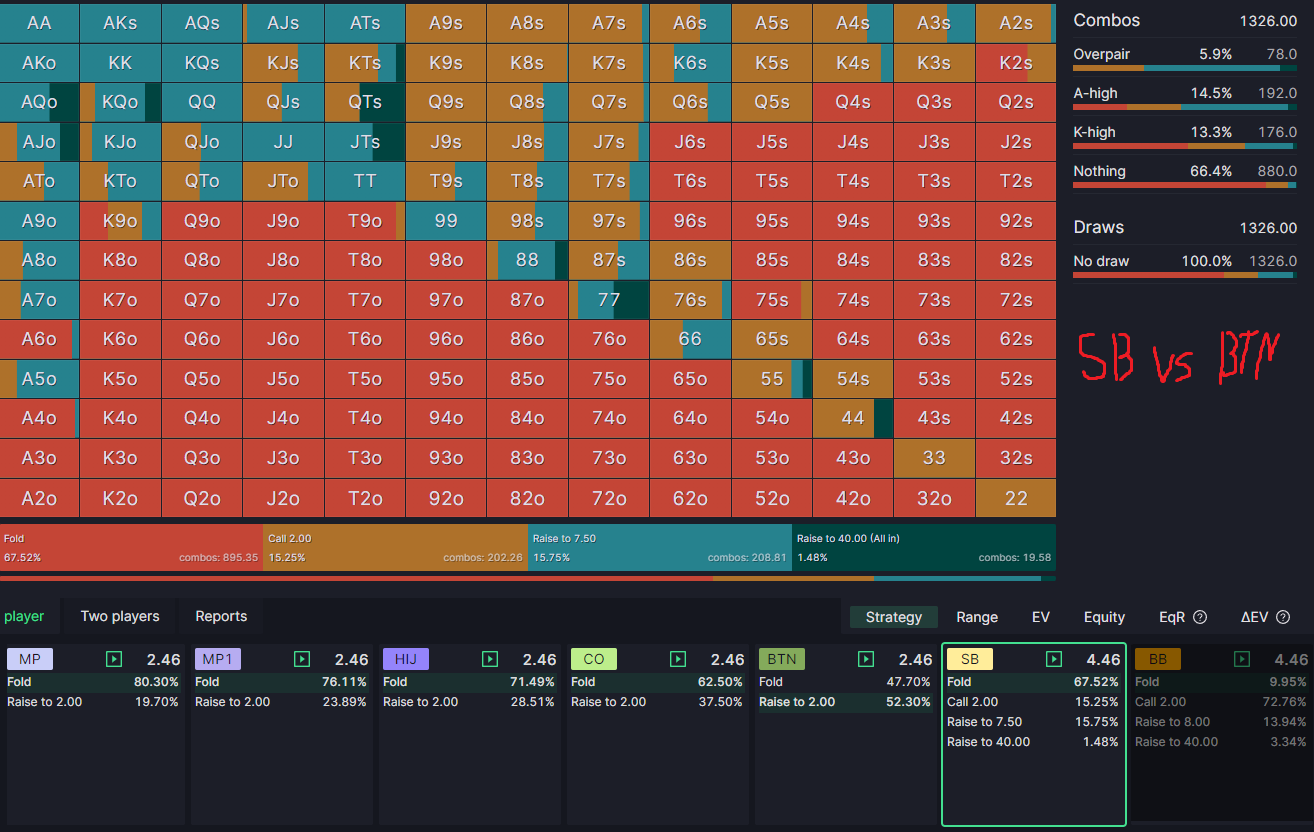The image size is (1314, 832).
Task: Click the KK hand cell
Action: pos(120,63)
